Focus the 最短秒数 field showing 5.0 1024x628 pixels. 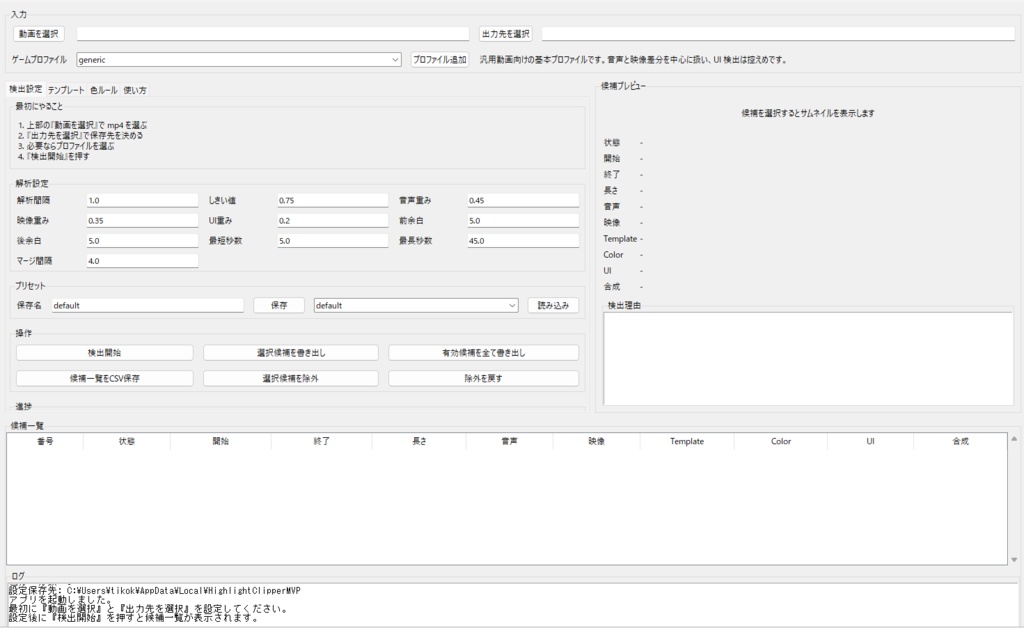click(332, 241)
